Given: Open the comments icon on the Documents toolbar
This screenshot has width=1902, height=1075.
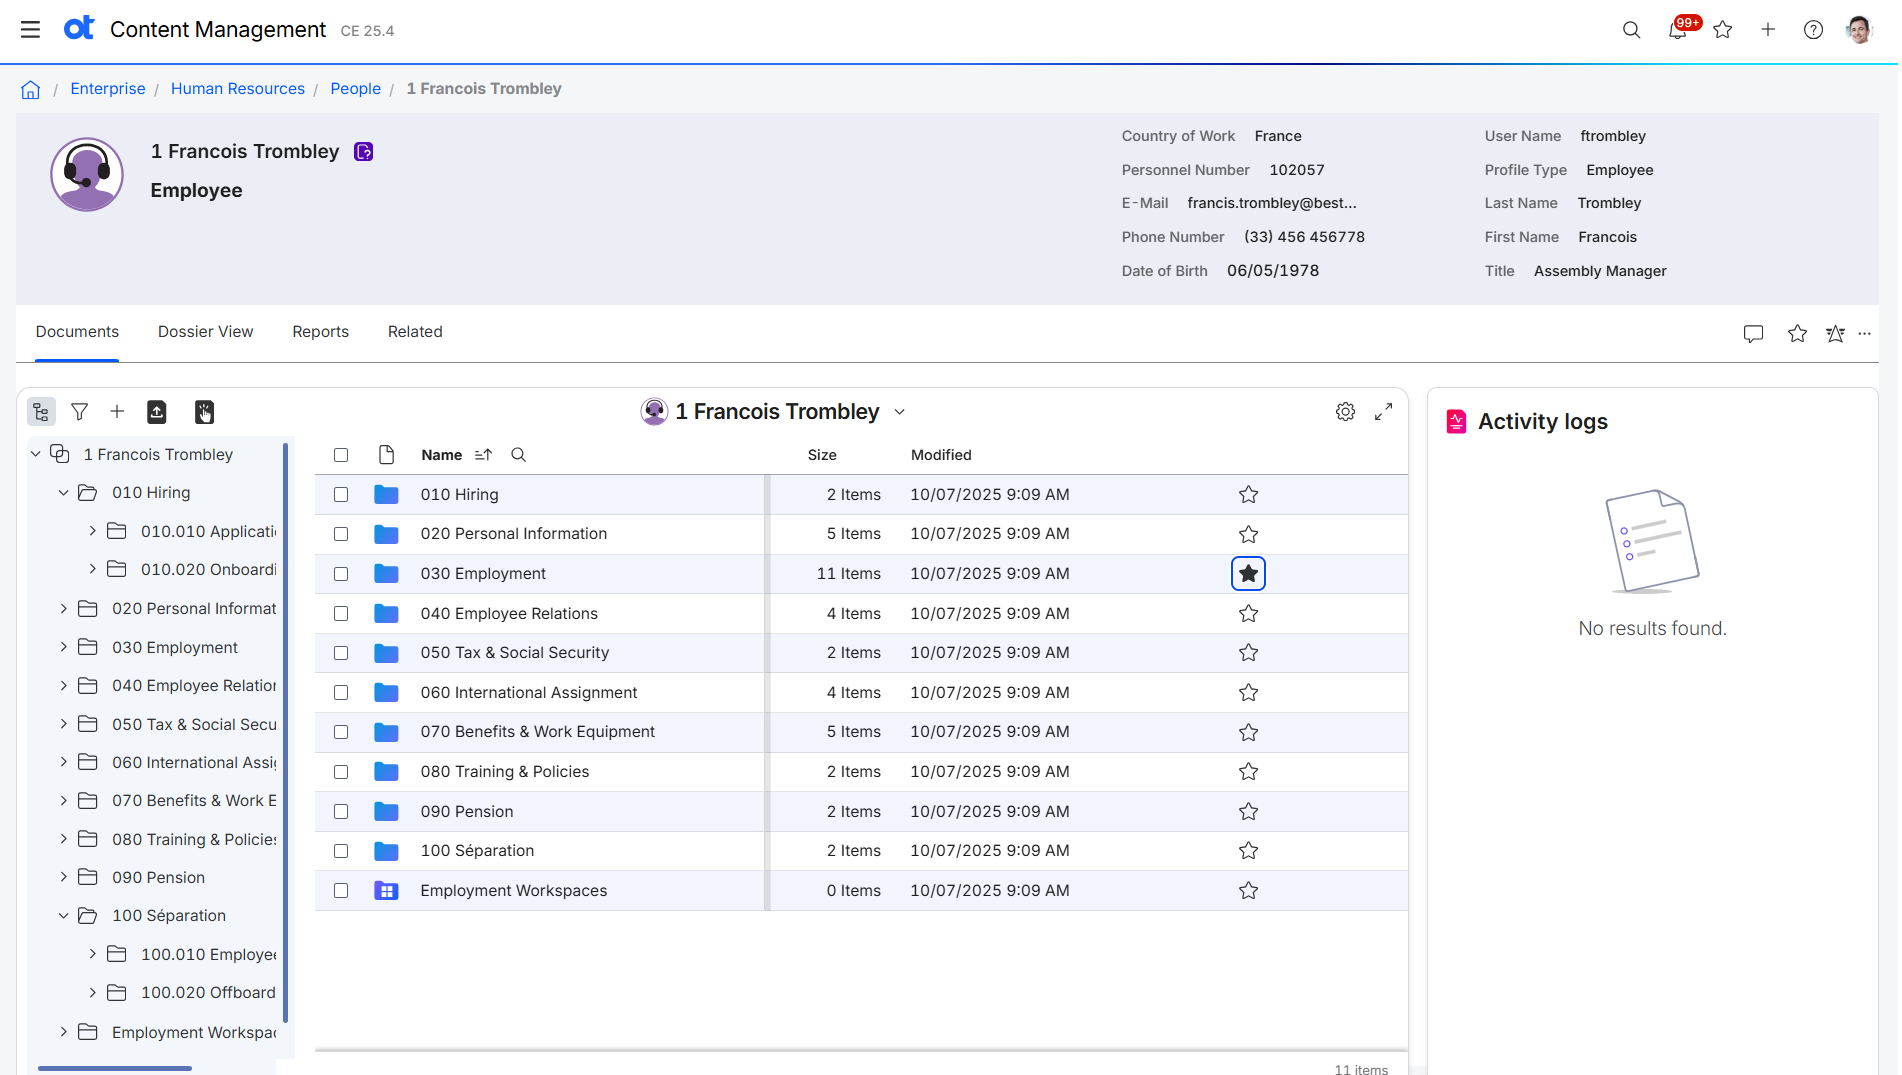Looking at the screenshot, I should point(1753,334).
